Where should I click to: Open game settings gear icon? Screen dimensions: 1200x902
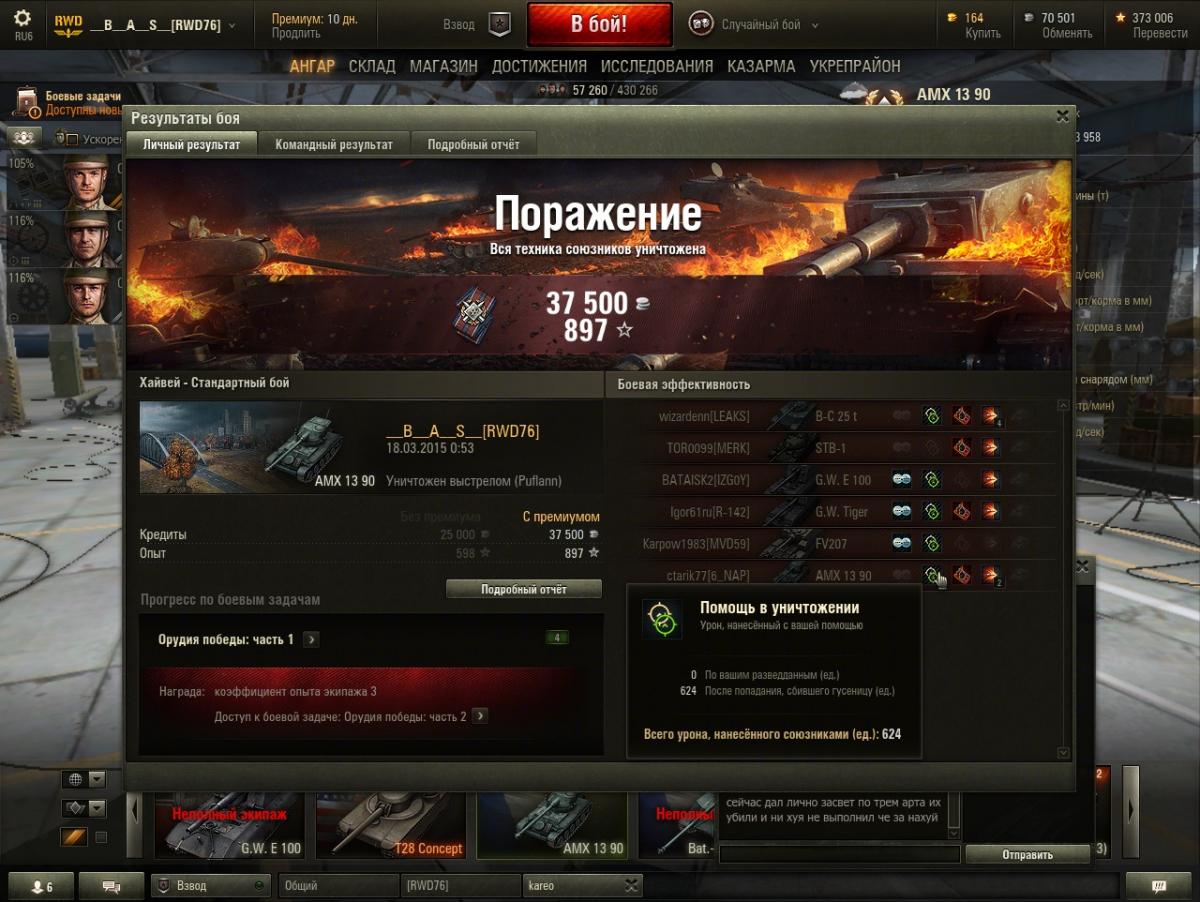[x=22, y=19]
